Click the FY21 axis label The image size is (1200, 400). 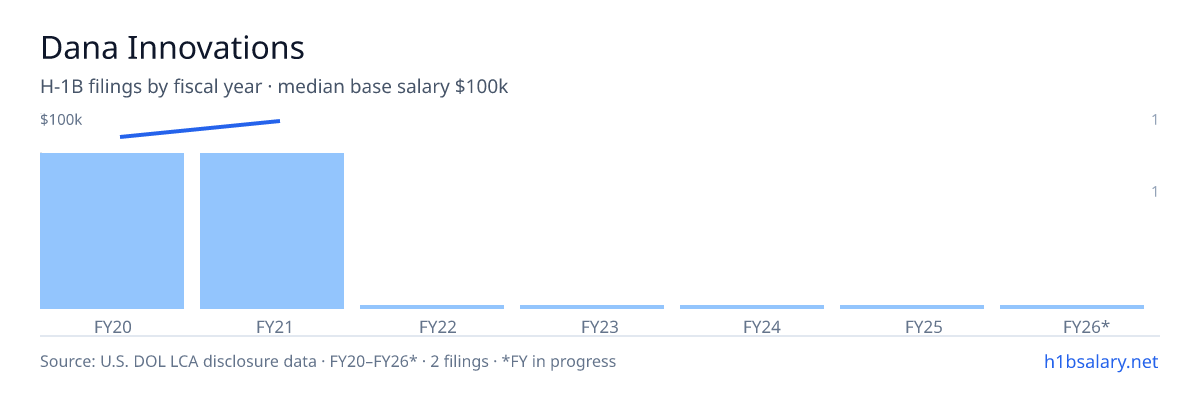coord(272,326)
